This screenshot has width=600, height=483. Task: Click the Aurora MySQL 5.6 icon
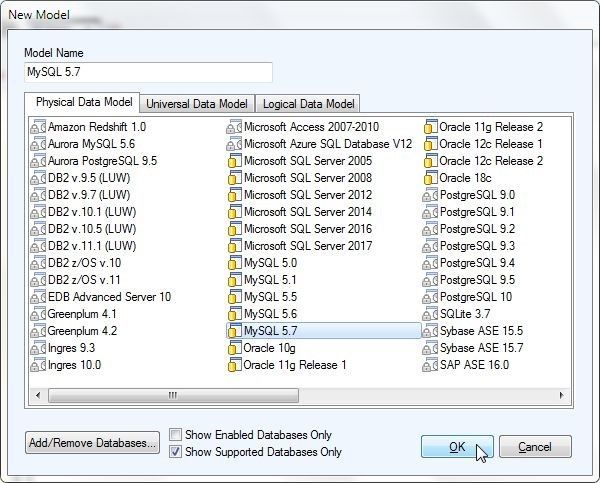(x=38, y=144)
